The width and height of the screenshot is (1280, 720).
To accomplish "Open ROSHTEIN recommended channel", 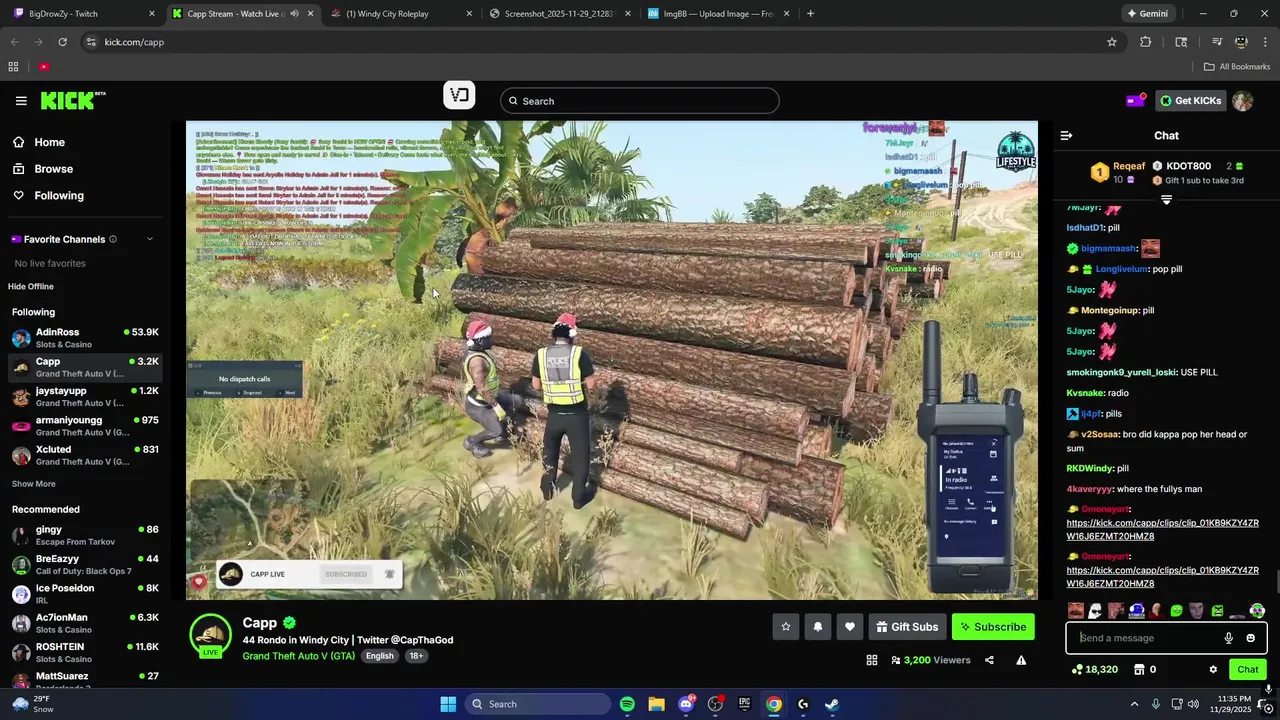I will tap(85, 653).
